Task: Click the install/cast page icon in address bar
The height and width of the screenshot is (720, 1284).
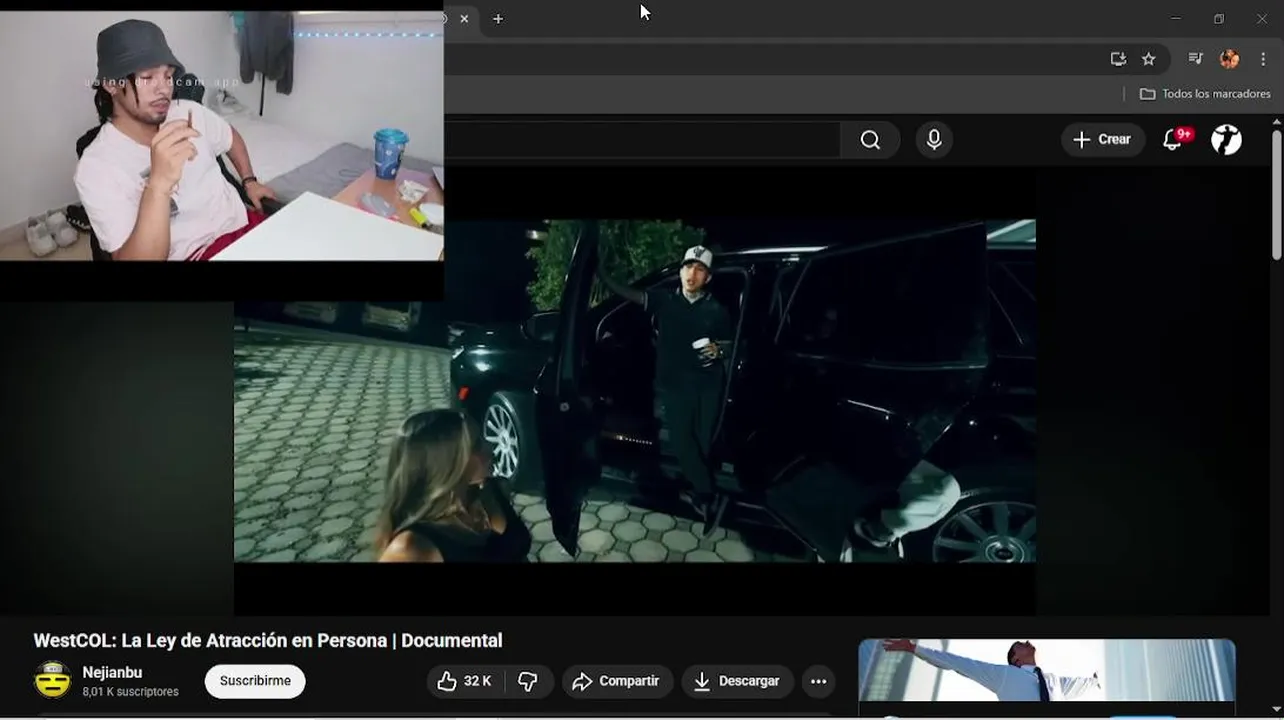Action: pyautogui.click(x=1118, y=59)
